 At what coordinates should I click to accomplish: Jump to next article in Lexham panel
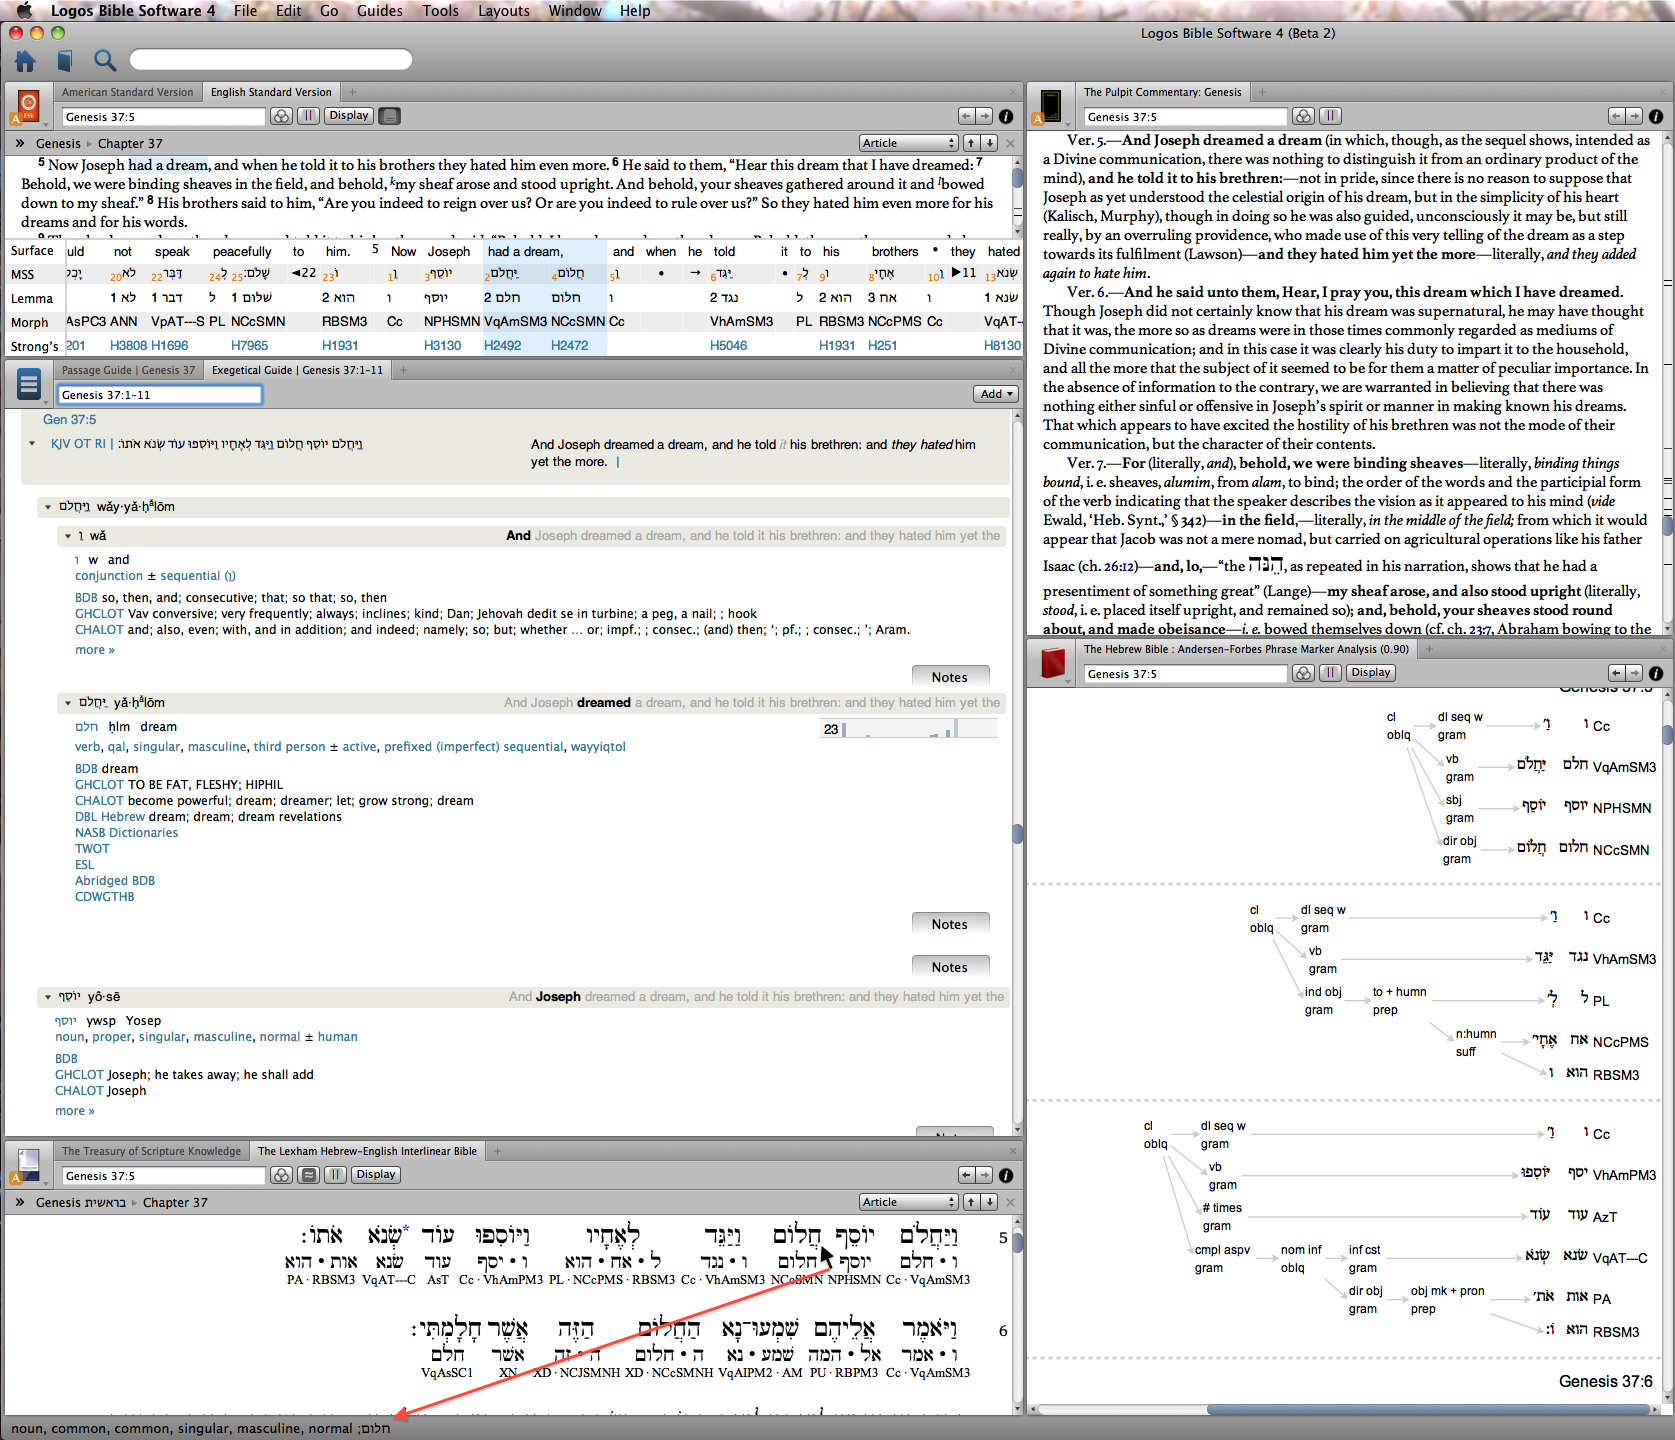[x=988, y=1202]
